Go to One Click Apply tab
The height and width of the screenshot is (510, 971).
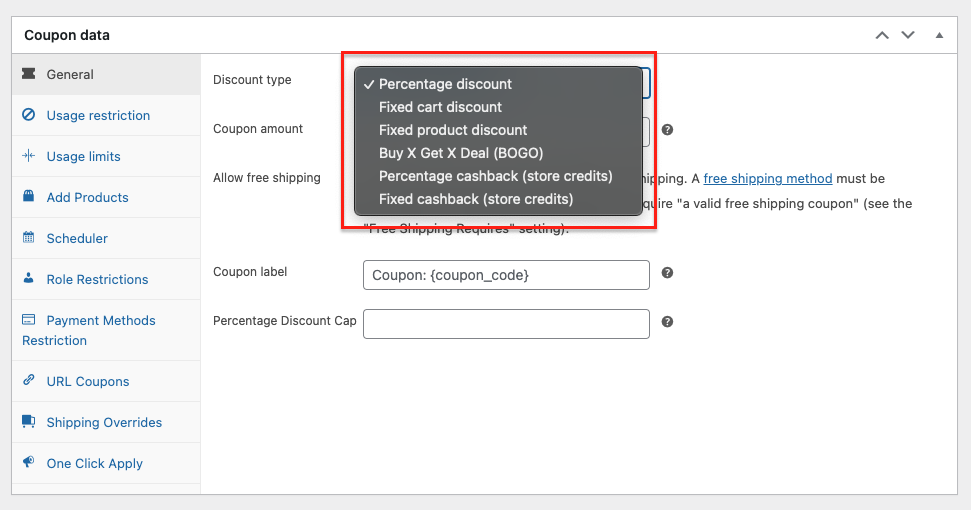[106, 463]
